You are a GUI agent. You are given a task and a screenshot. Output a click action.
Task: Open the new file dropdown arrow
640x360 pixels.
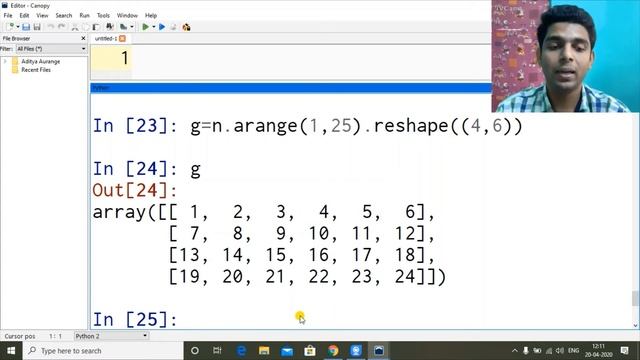18,27
